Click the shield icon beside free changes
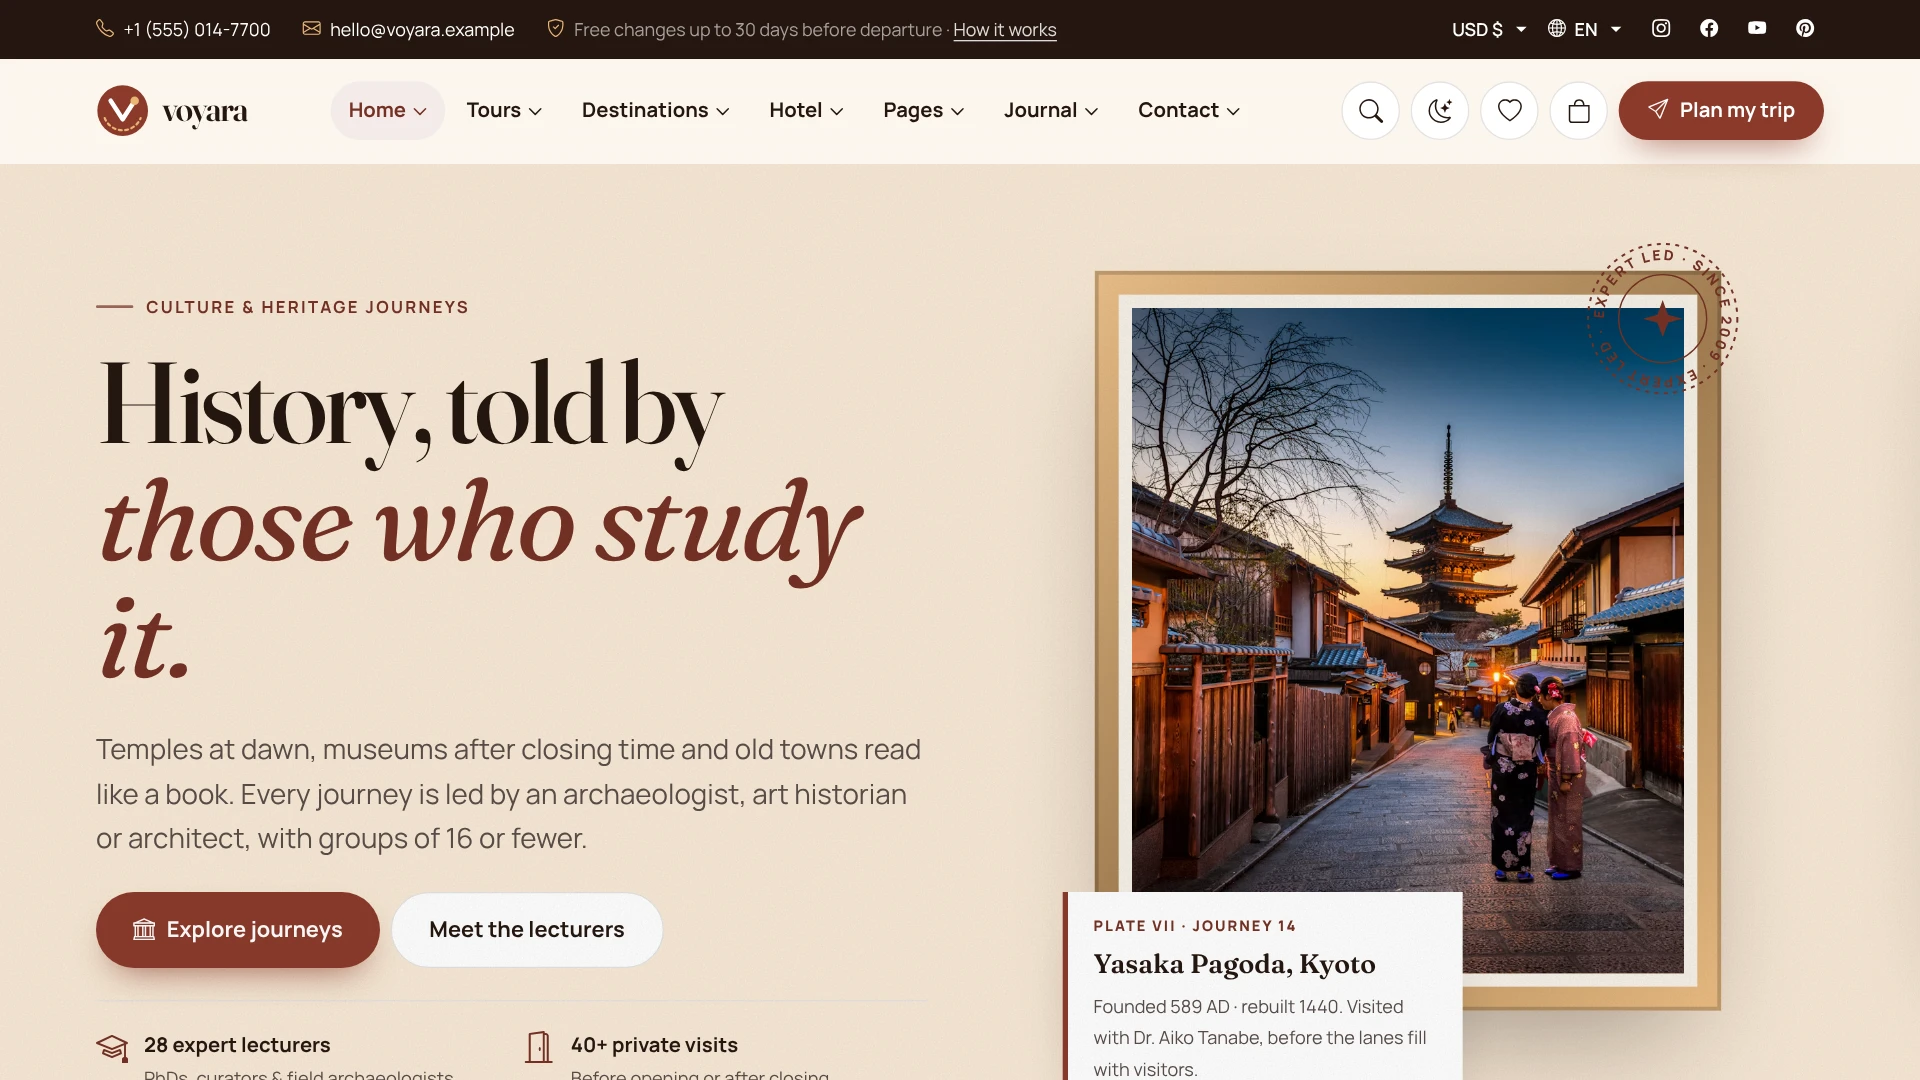This screenshot has width=1920, height=1080. click(x=555, y=28)
